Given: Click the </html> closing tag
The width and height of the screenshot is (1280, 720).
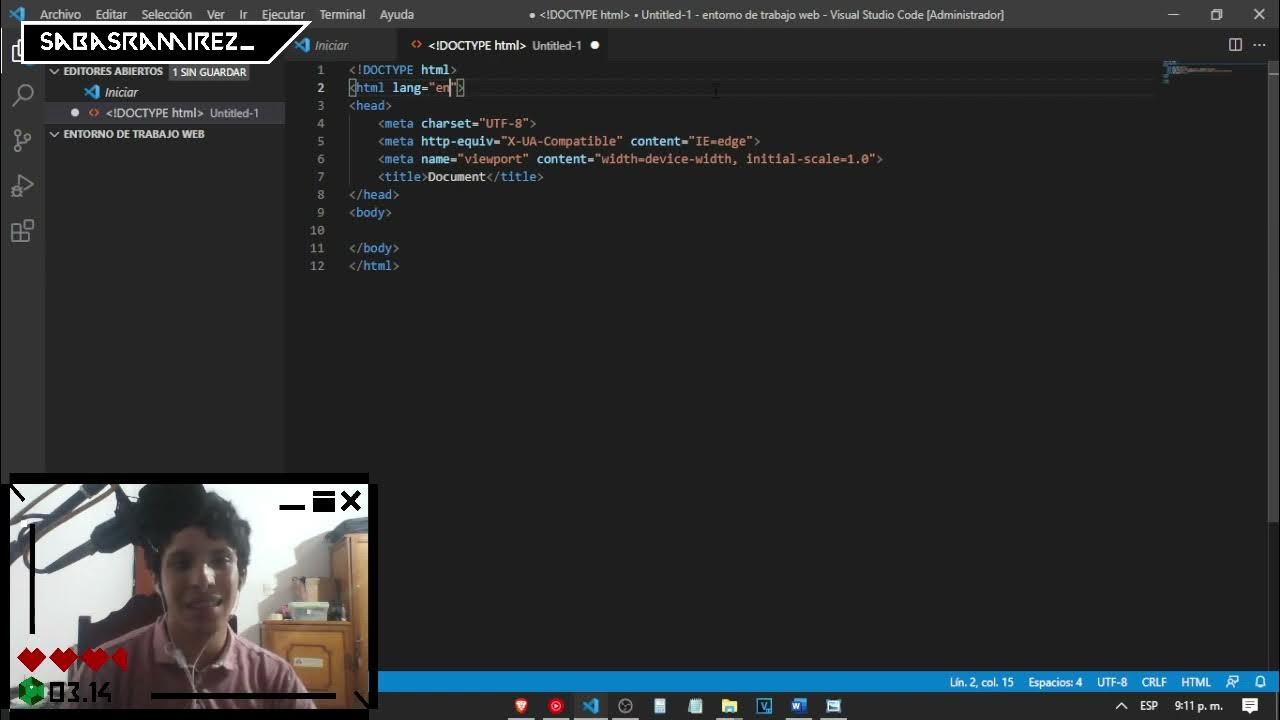Looking at the screenshot, I should 374,266.
